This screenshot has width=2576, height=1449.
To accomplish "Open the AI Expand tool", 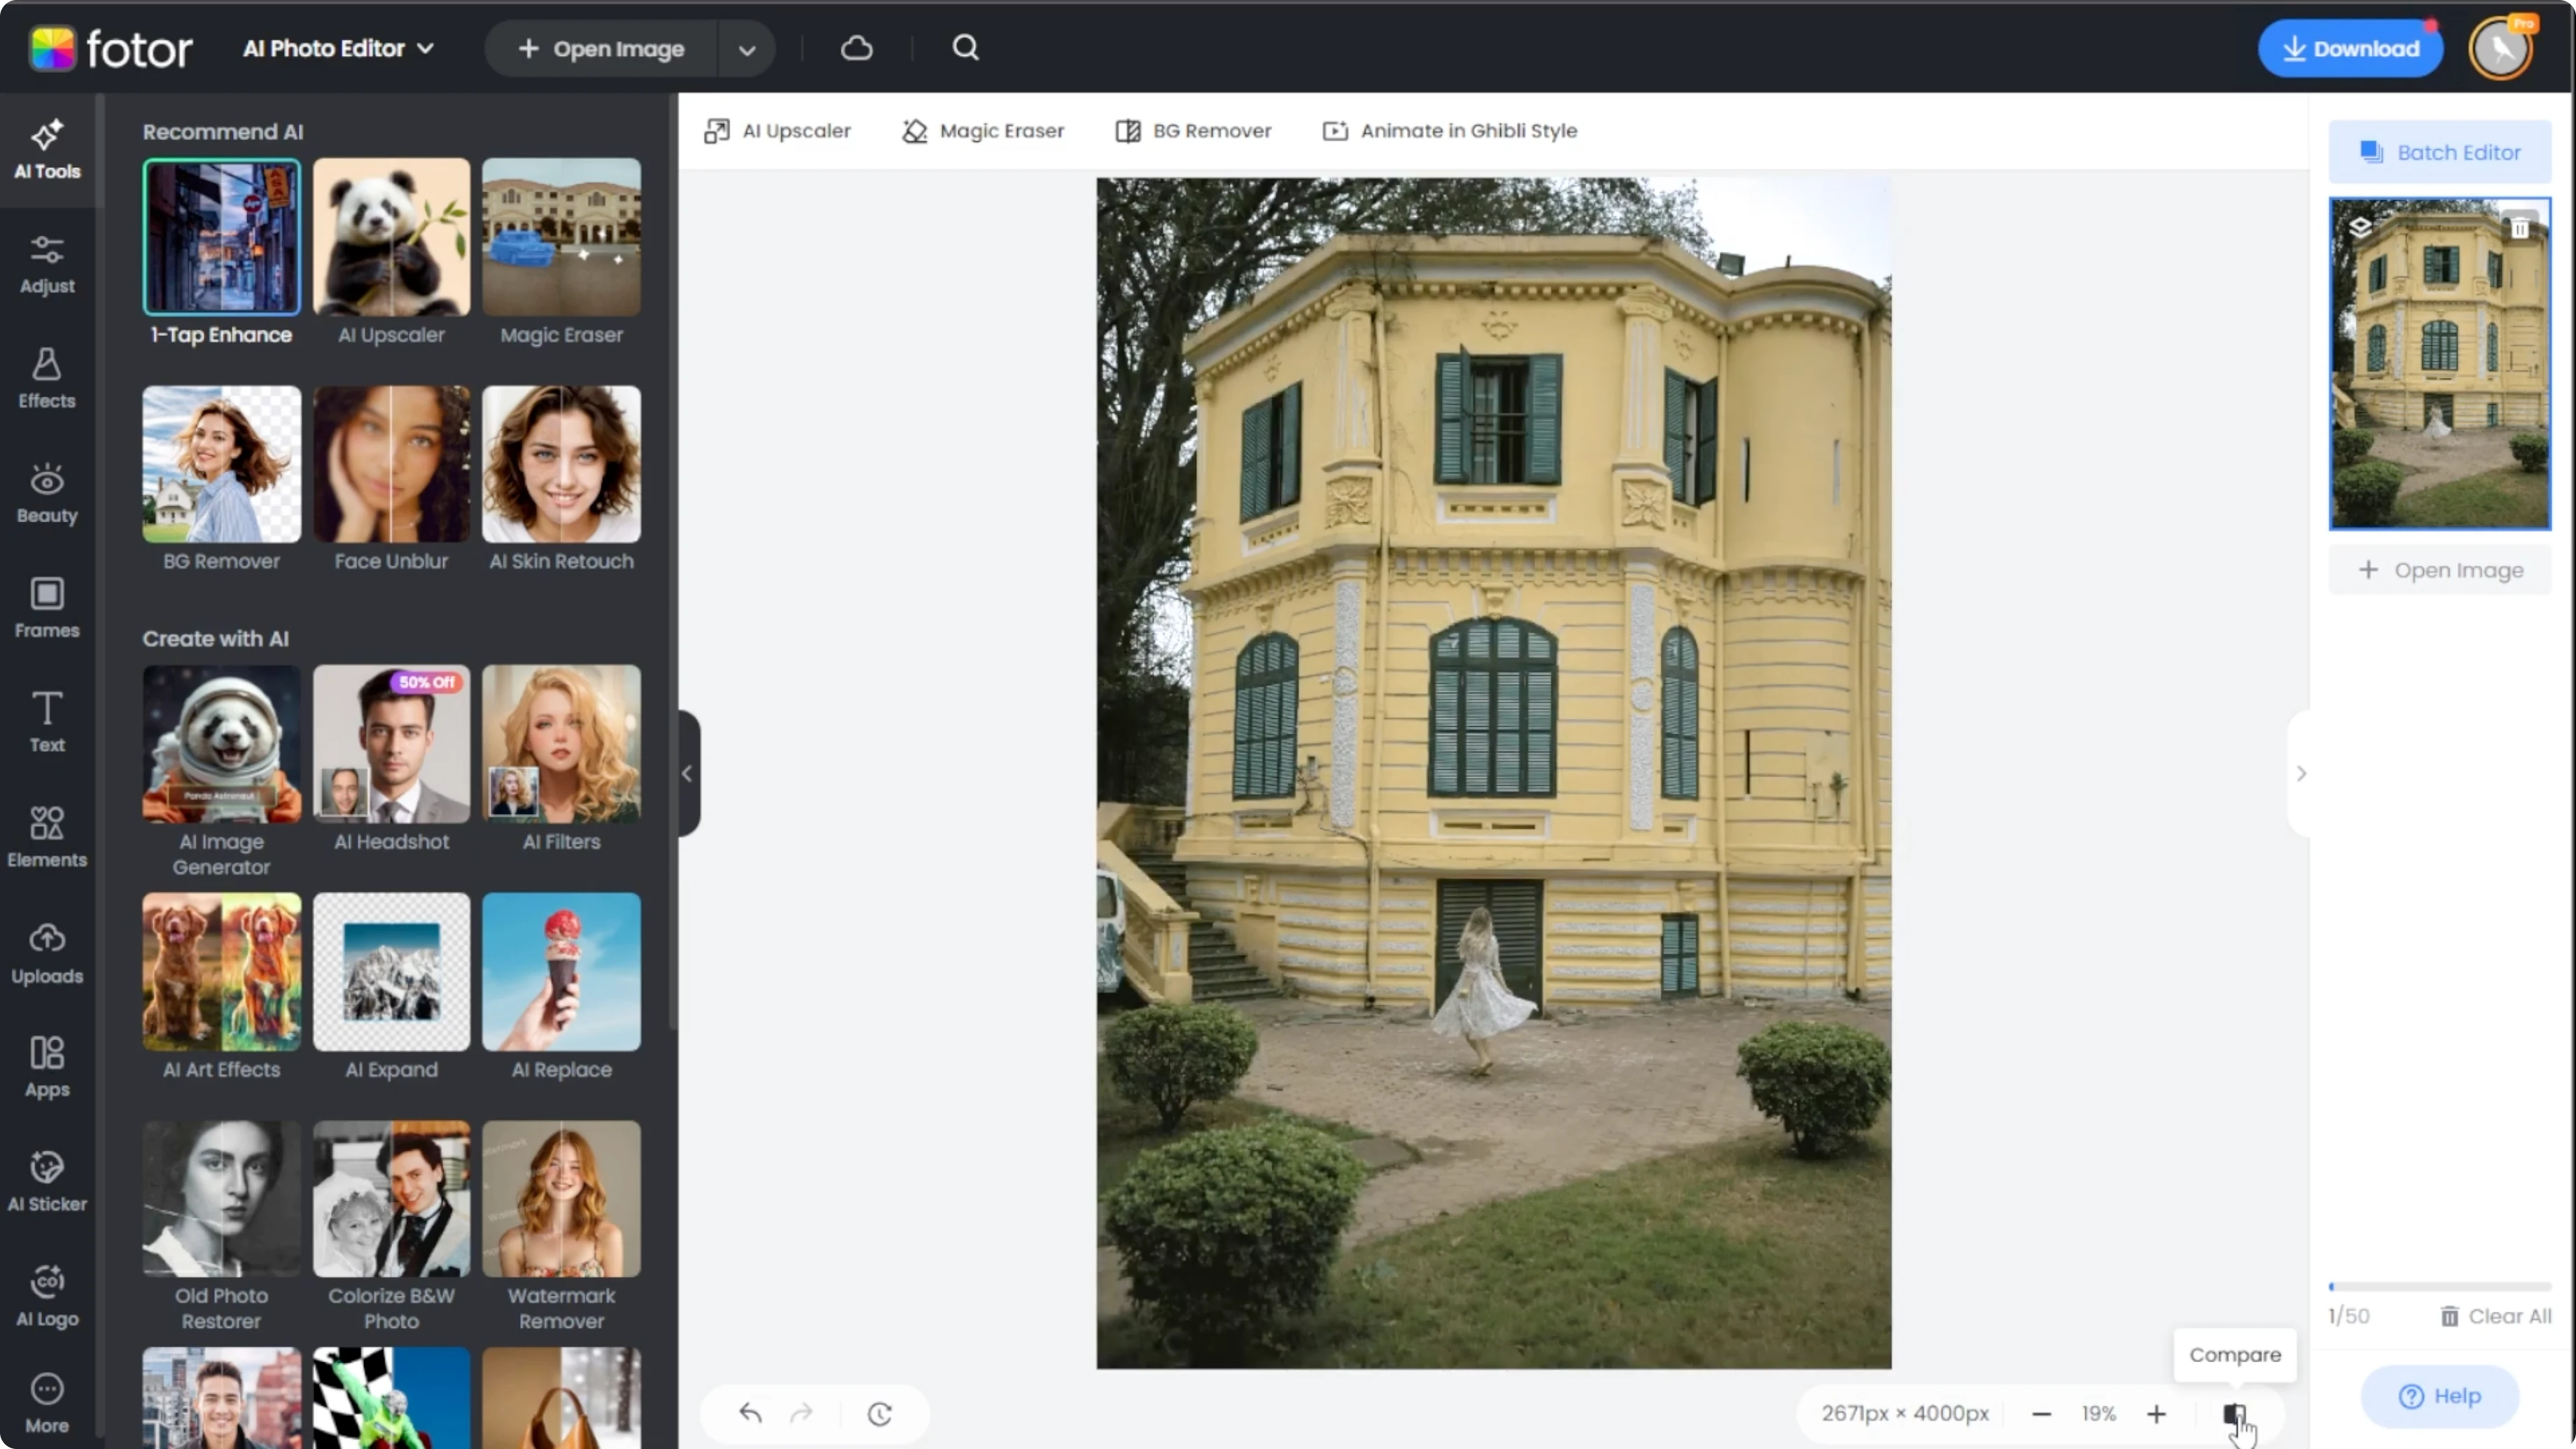I will pos(391,987).
